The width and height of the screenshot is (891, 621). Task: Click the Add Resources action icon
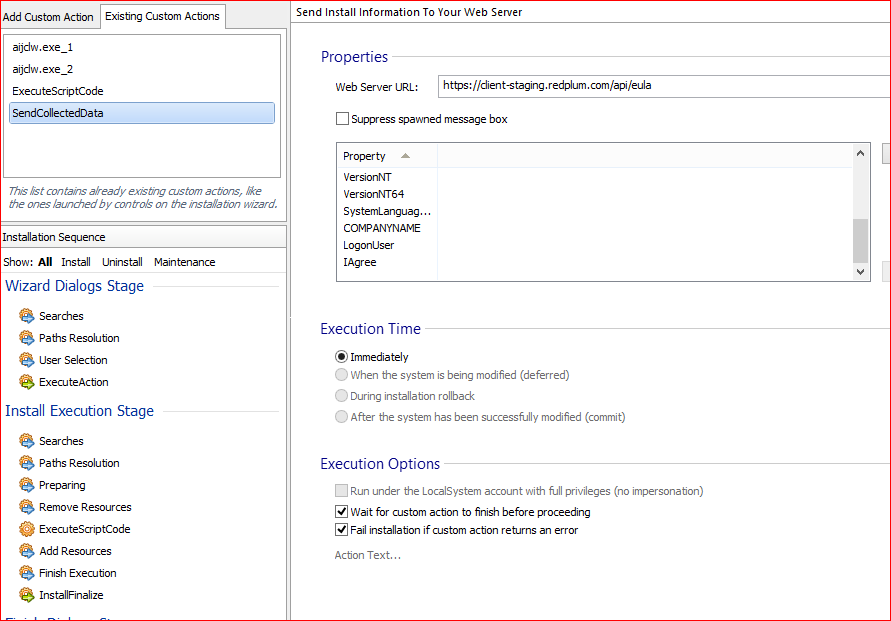[x=26, y=551]
